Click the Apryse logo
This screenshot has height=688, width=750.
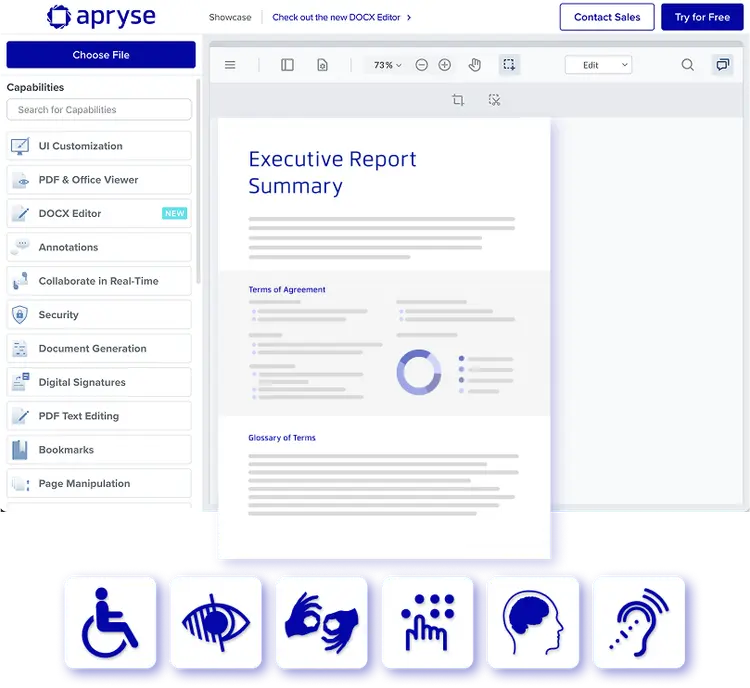(x=101, y=17)
